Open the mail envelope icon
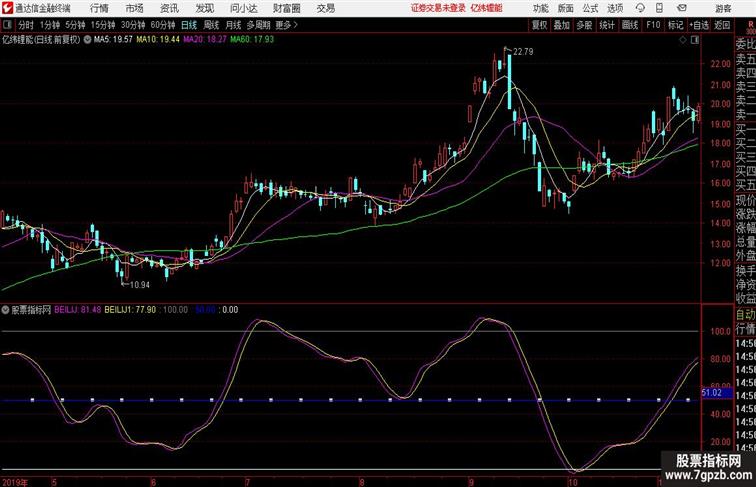The width and height of the screenshot is (756, 487). pyautogui.click(x=682, y=8)
